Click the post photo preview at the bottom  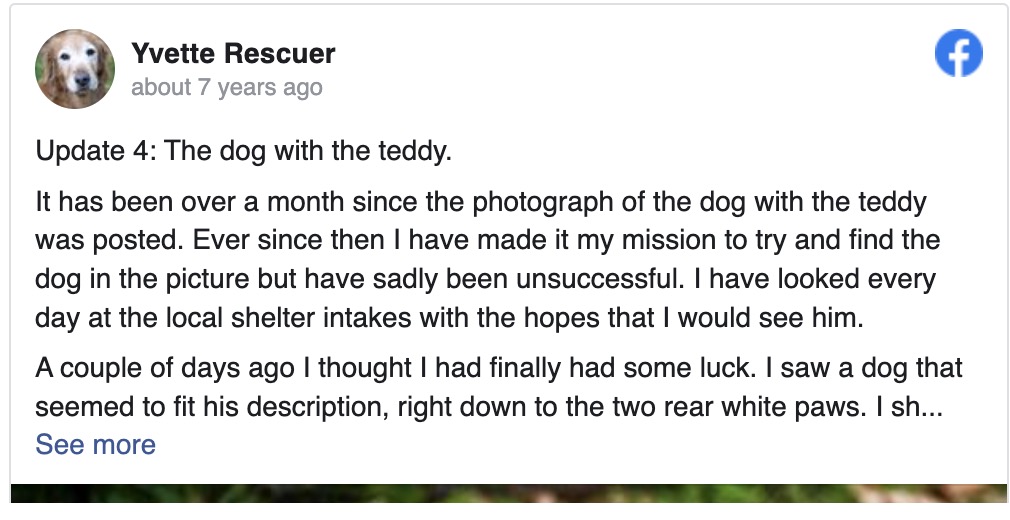[508, 493]
